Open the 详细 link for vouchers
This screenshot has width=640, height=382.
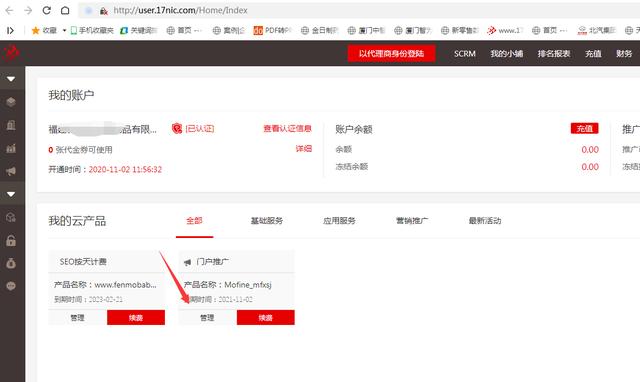tap(304, 149)
